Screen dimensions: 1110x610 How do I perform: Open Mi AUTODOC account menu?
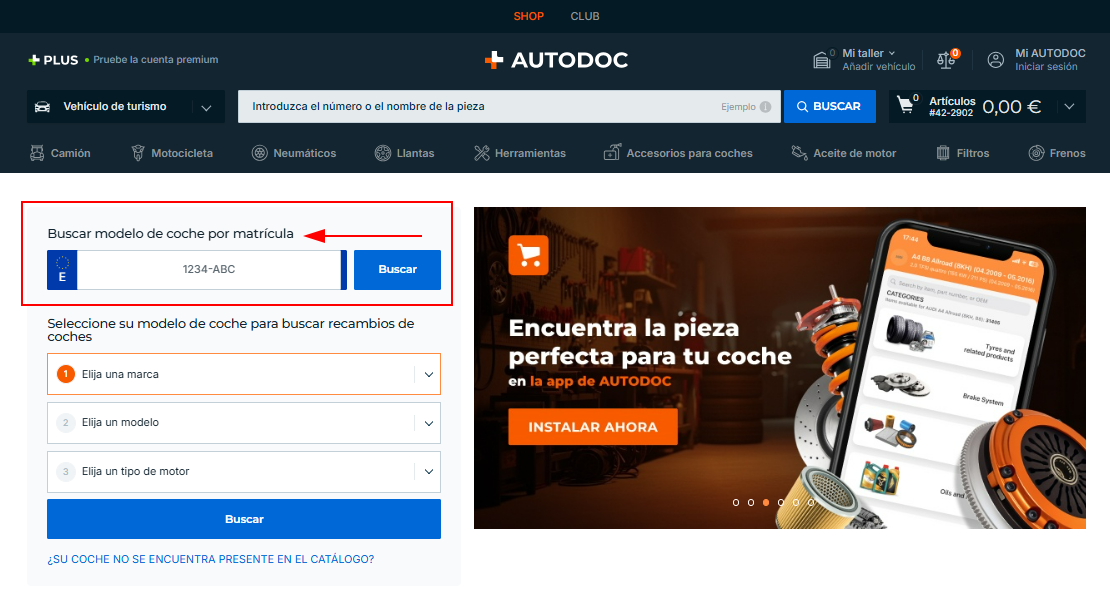[1050, 53]
